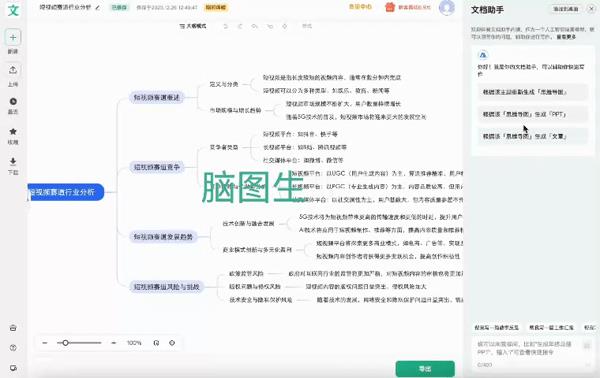Click the document assistant avatar icon
This screenshot has width=600, height=378.
click(x=483, y=55)
